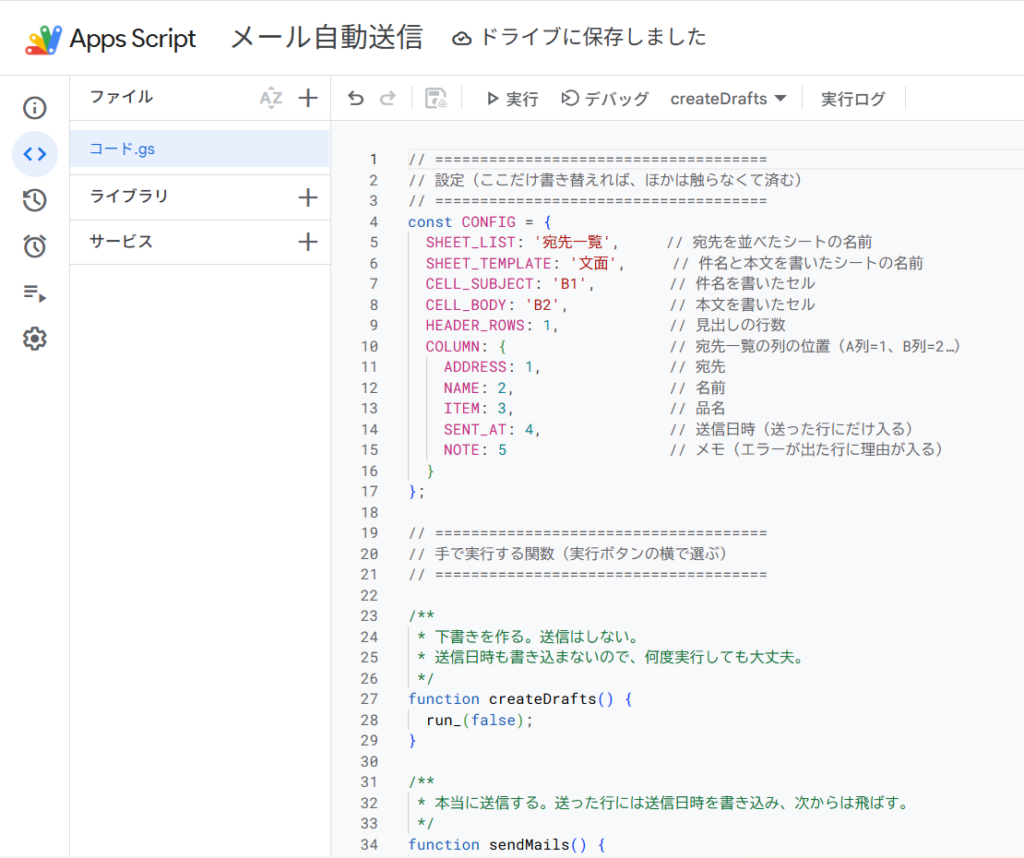Add a library with plus icon

coord(308,197)
